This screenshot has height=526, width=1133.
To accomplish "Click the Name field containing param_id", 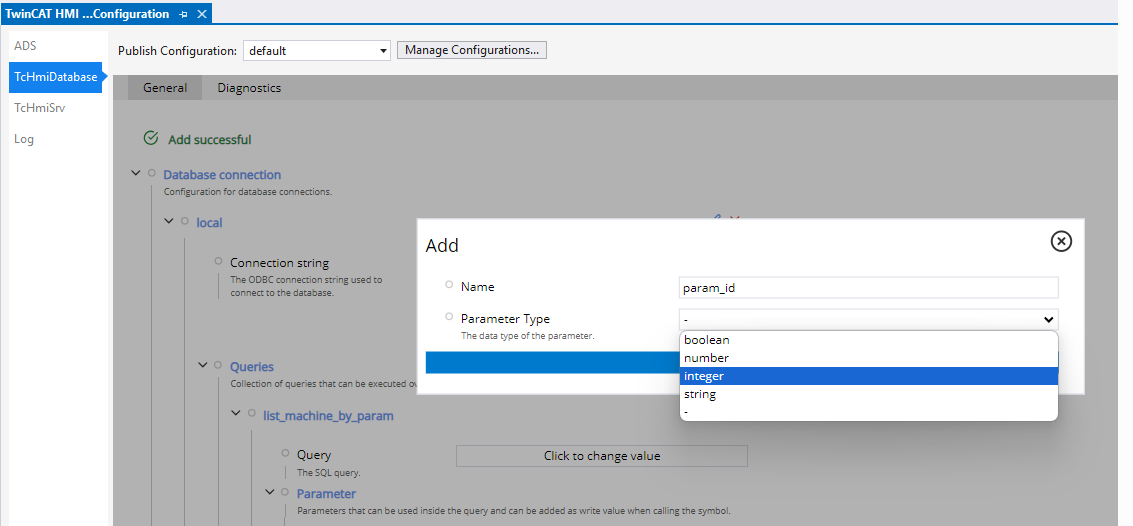I will (x=867, y=287).
